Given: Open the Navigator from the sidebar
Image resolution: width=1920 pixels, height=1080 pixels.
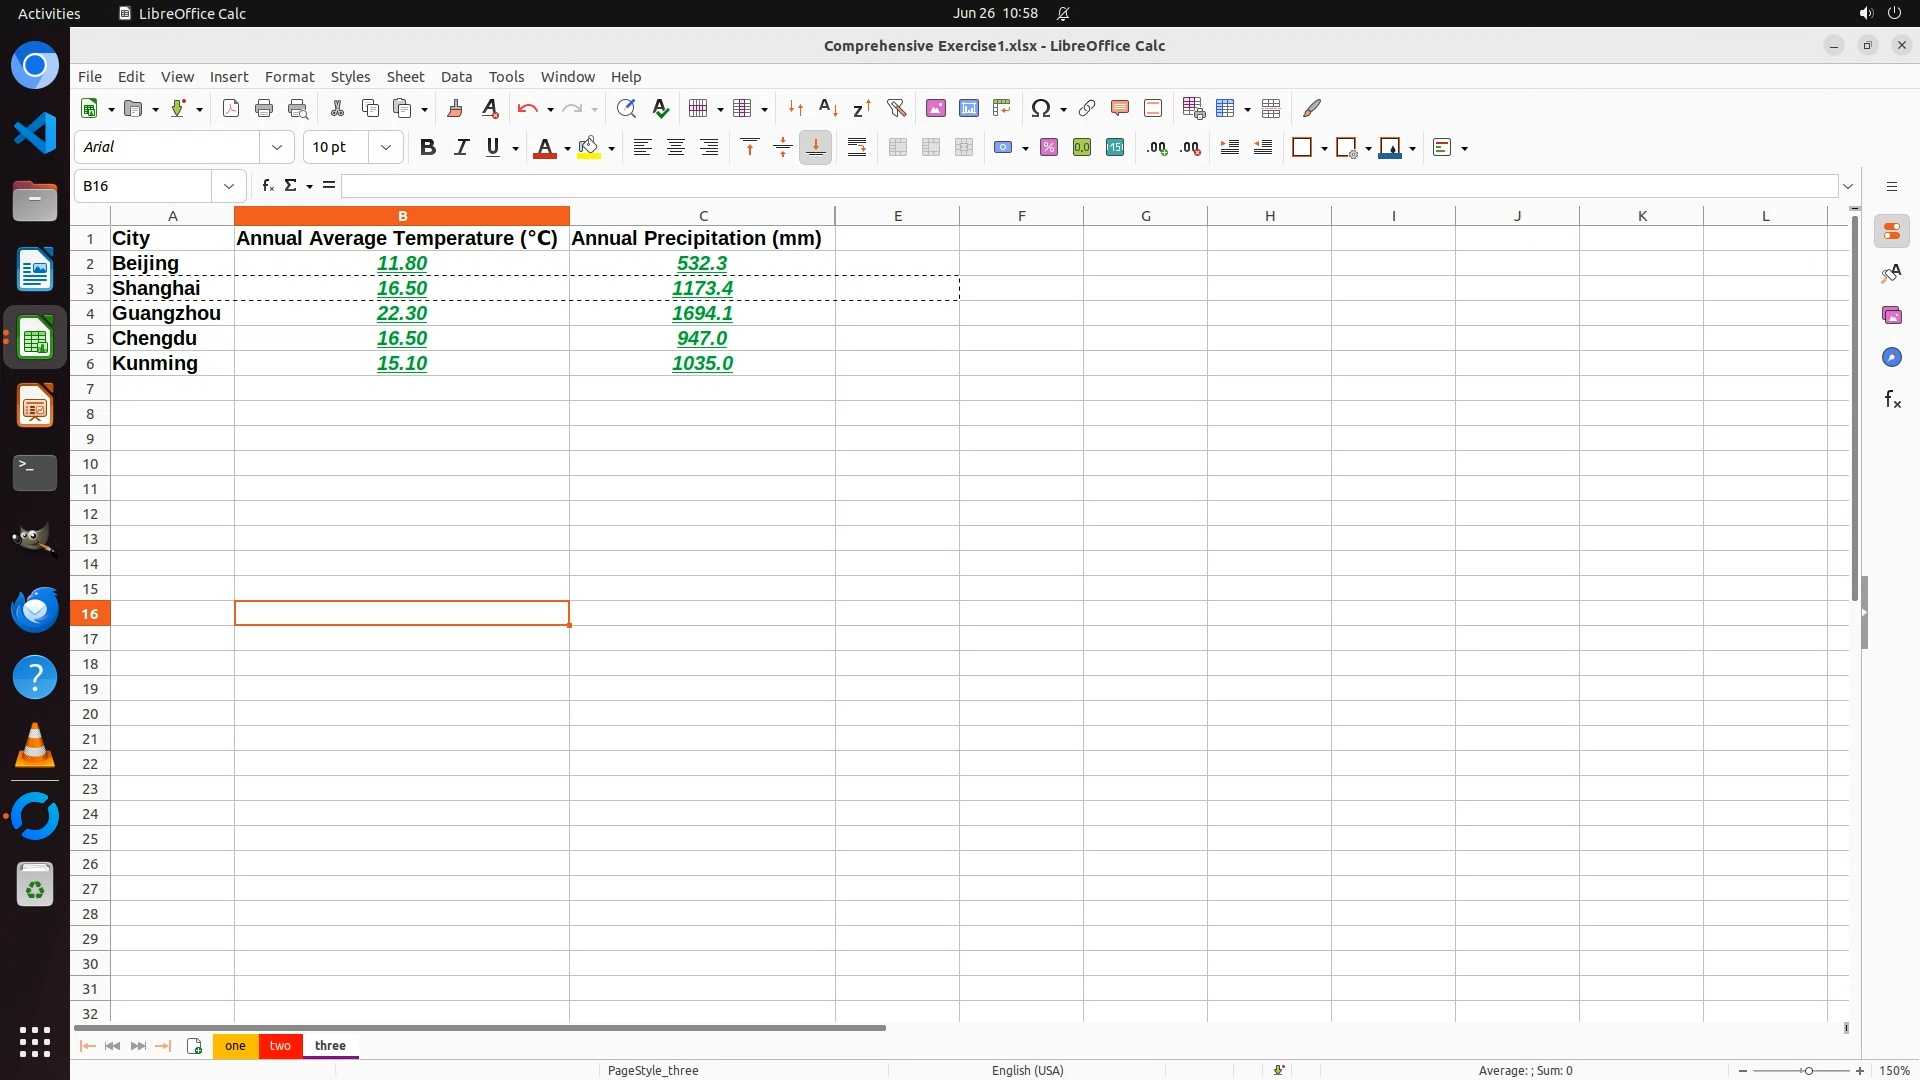Looking at the screenshot, I should tap(1892, 358).
